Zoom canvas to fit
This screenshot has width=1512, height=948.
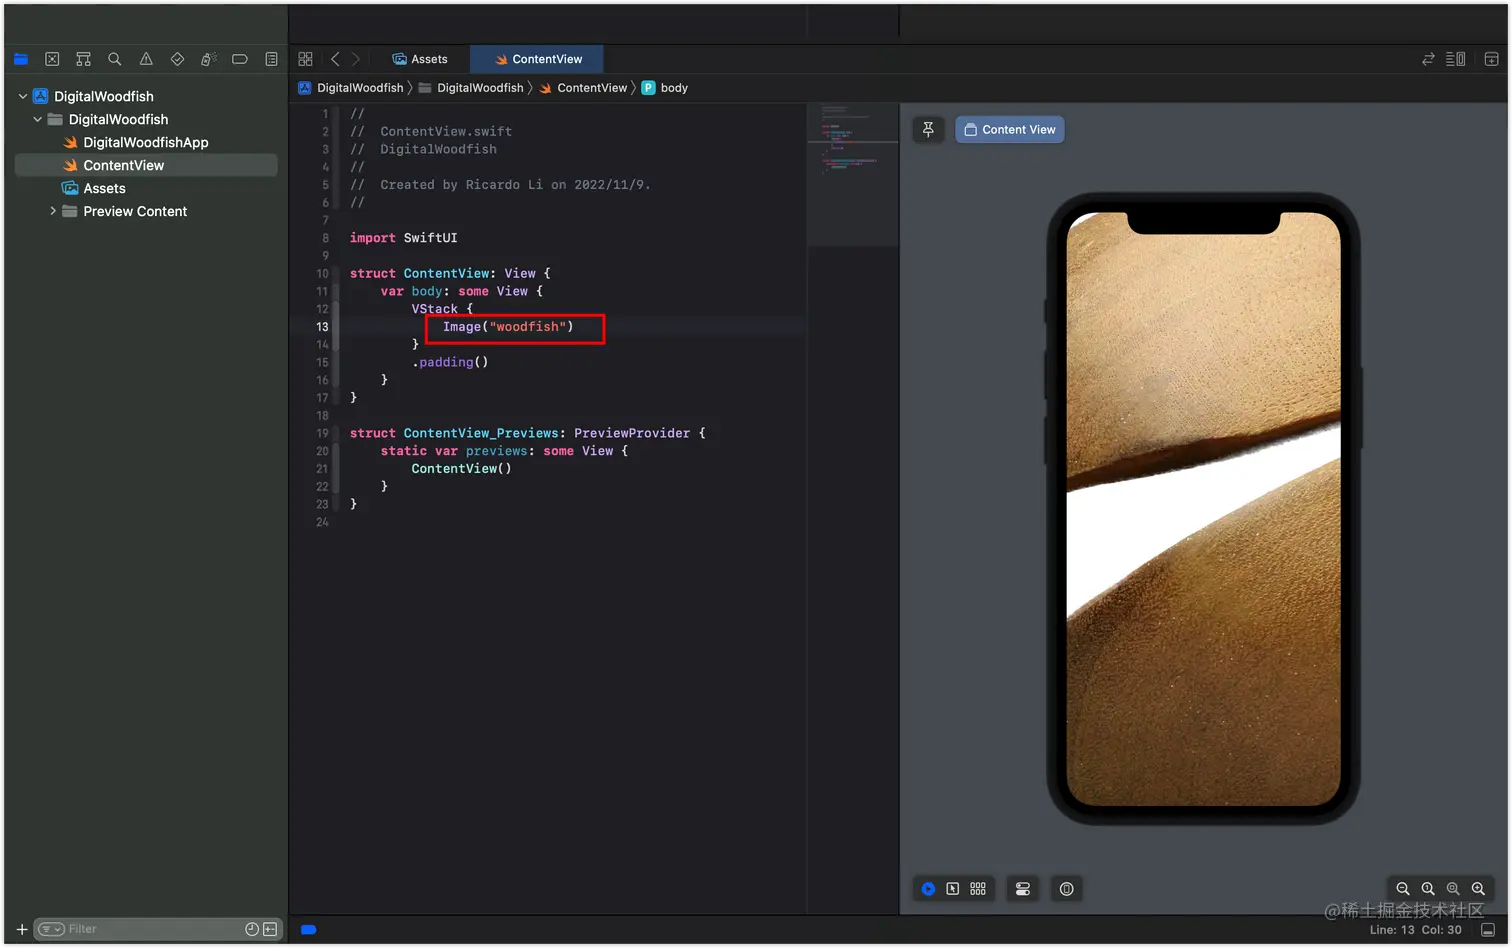pyautogui.click(x=1453, y=889)
